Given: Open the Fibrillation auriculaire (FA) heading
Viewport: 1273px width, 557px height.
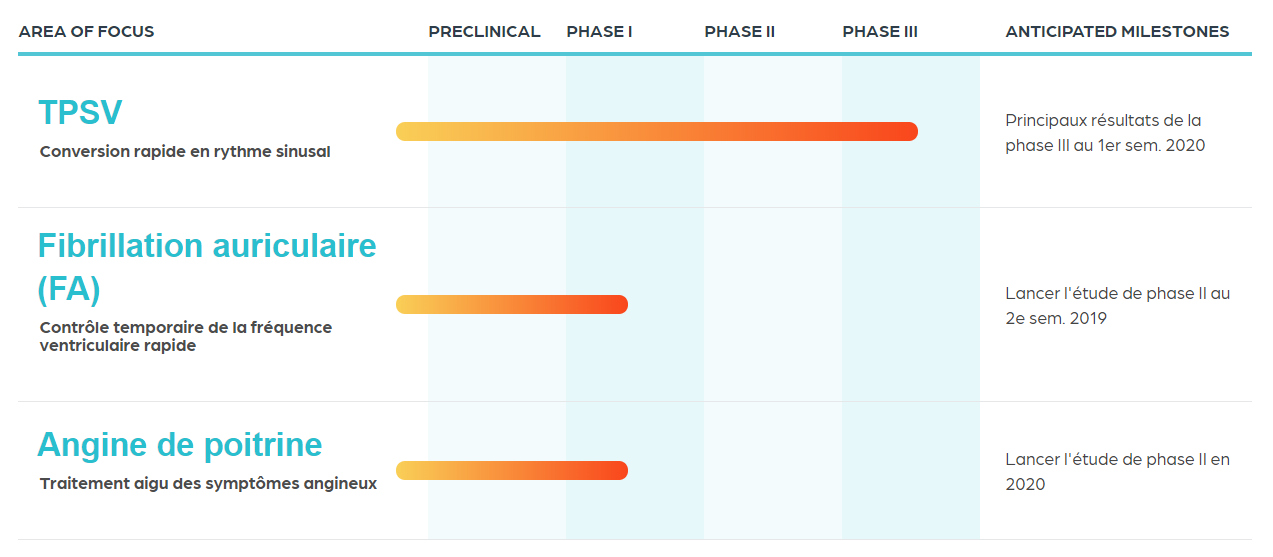Looking at the screenshot, I should tap(207, 266).
